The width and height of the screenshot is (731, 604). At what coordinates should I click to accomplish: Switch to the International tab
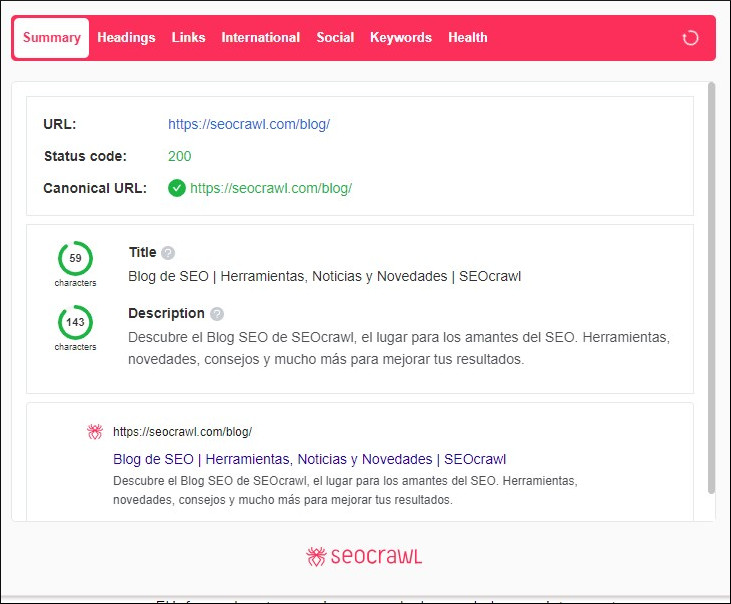[x=261, y=38]
